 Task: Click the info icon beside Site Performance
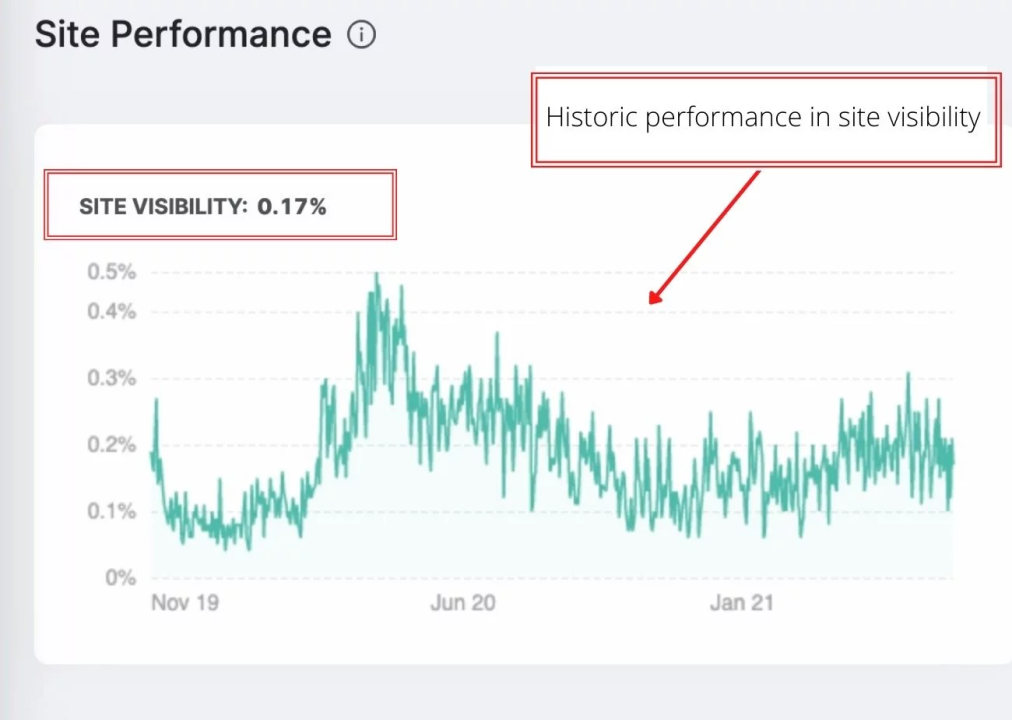[361, 35]
